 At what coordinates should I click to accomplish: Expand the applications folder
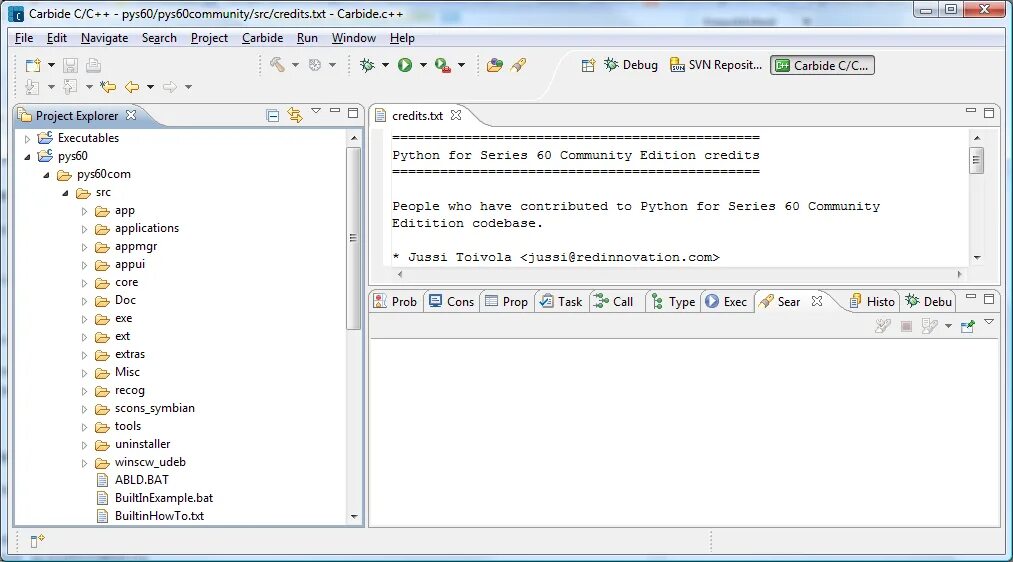tap(84, 229)
